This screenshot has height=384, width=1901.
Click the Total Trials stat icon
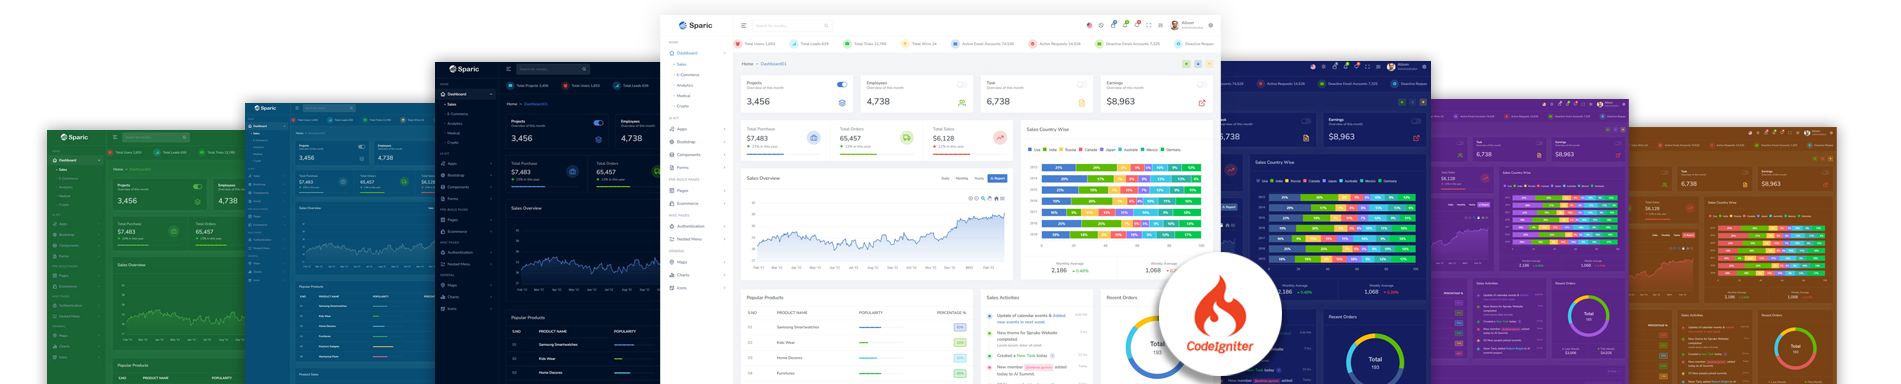[847, 44]
